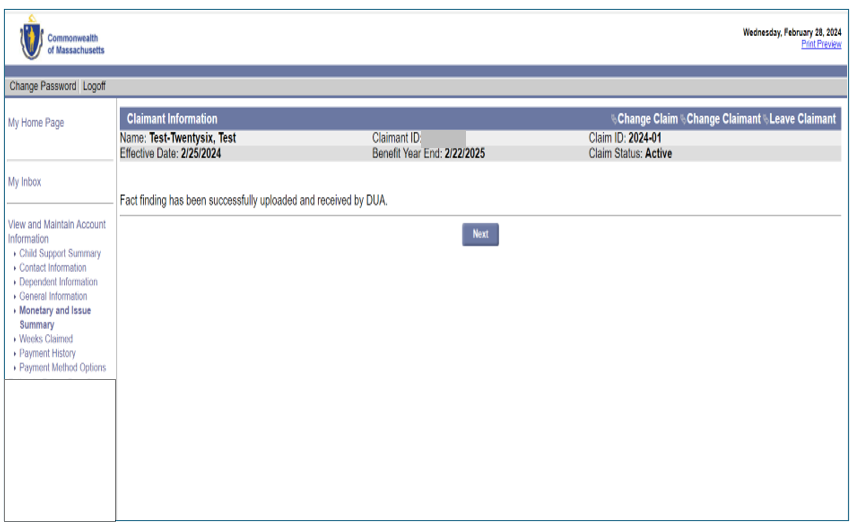Select Payment Method Options
Screen dimensions: 852x526
point(62,367)
